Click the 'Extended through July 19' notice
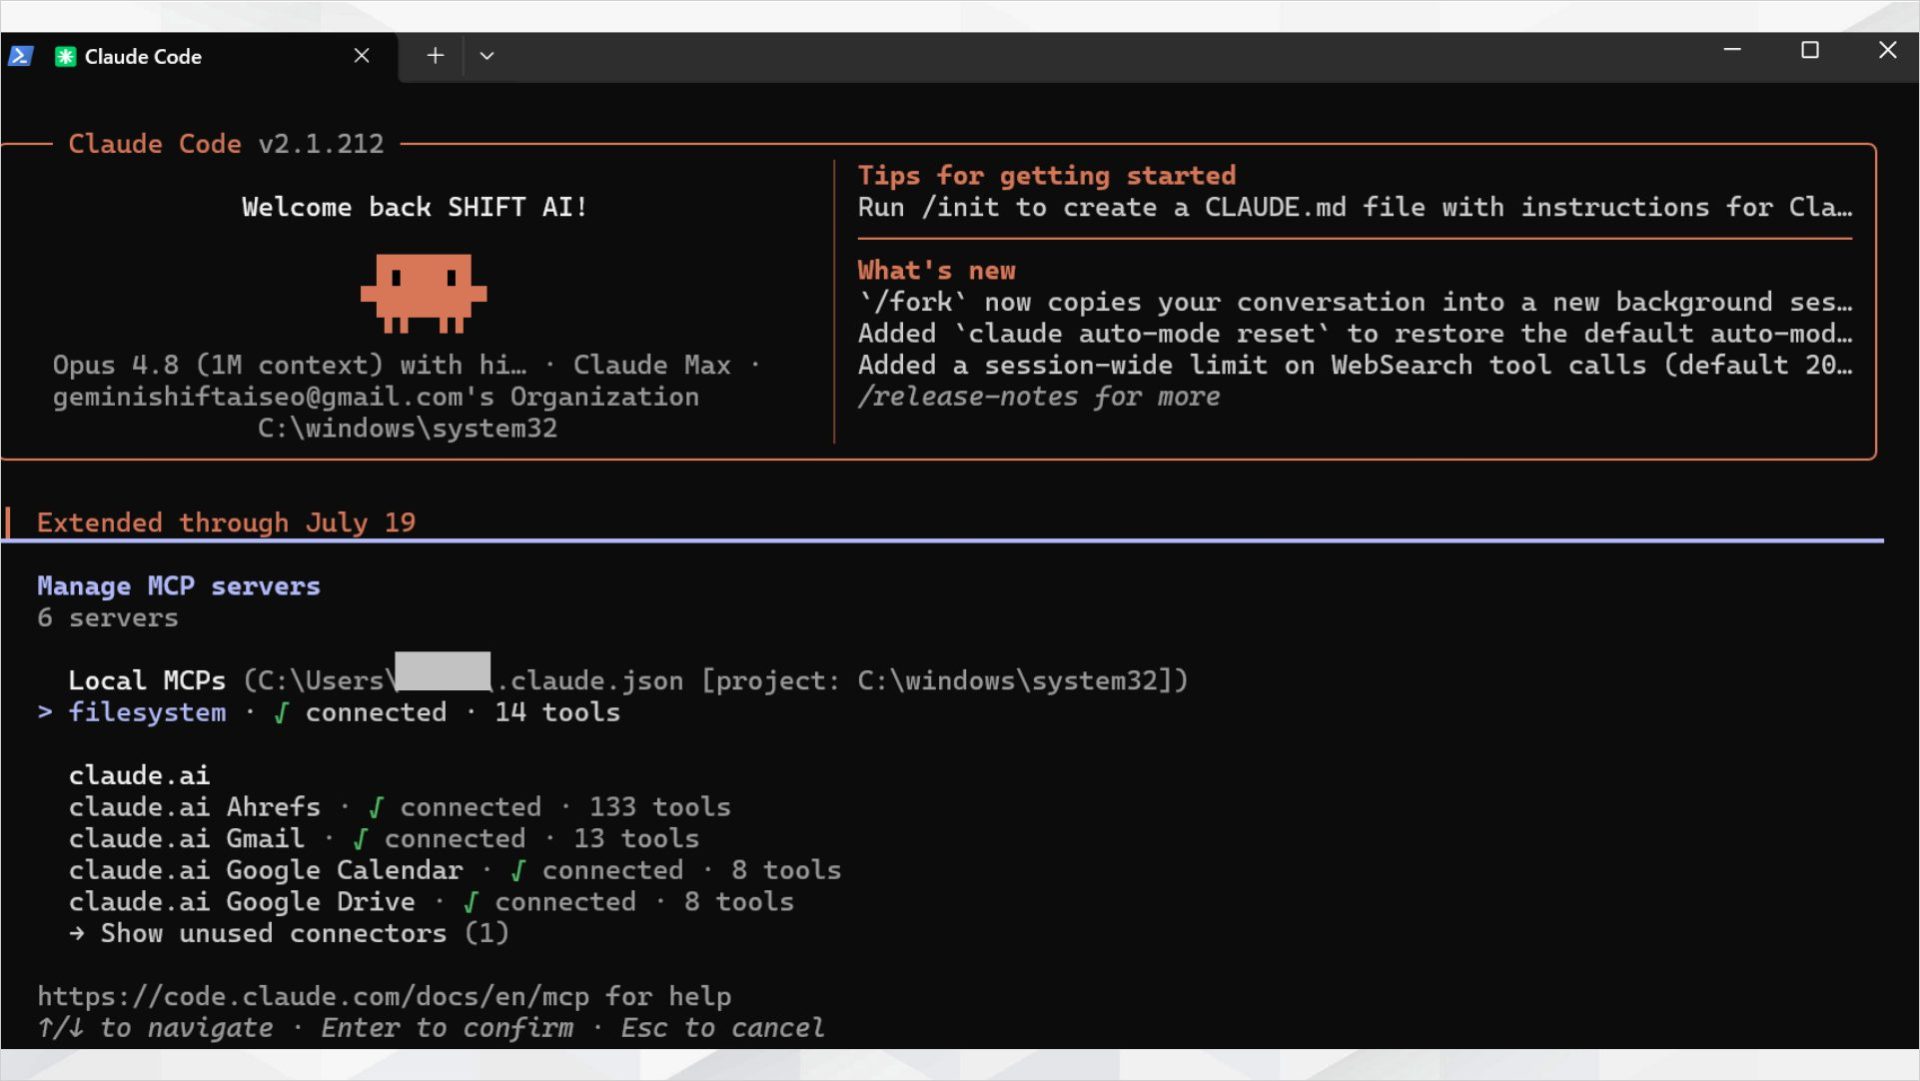The width and height of the screenshot is (1920, 1081). coord(226,523)
